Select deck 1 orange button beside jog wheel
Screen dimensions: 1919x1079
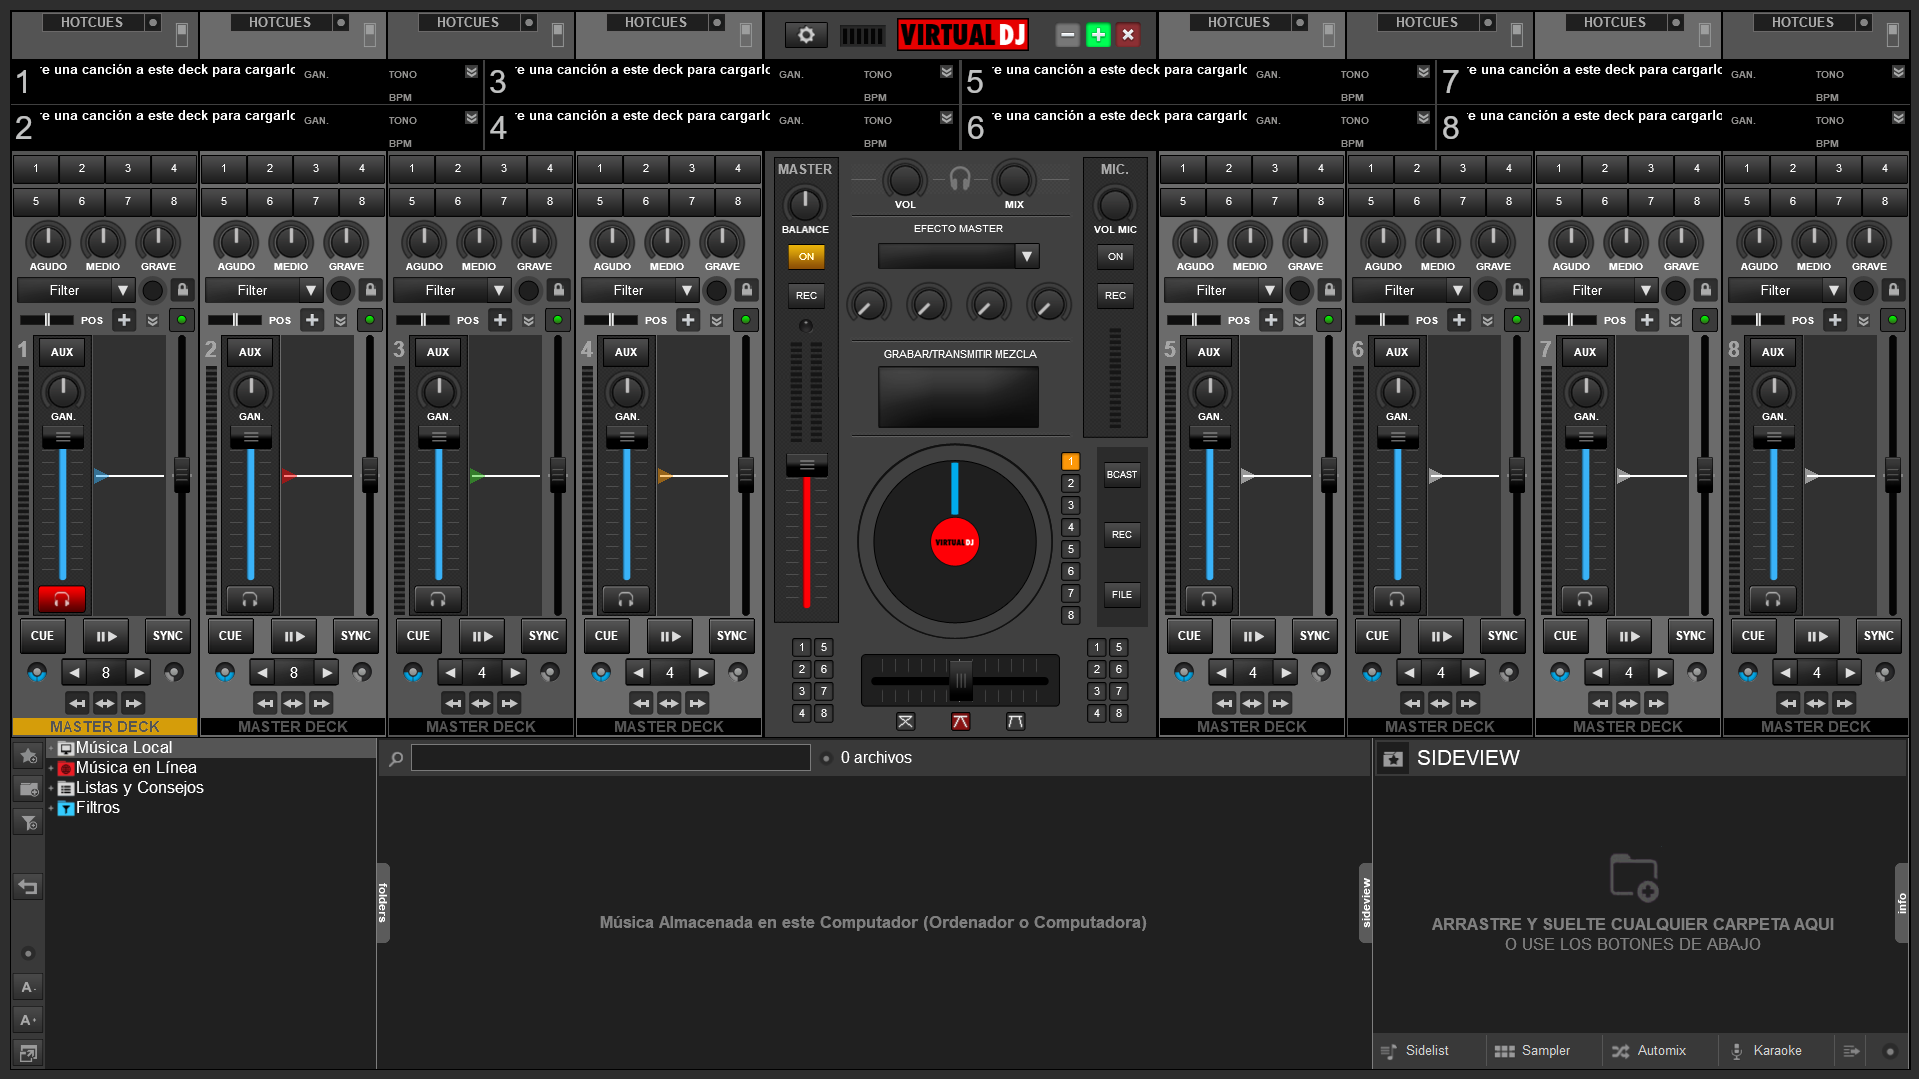[x=1070, y=462]
